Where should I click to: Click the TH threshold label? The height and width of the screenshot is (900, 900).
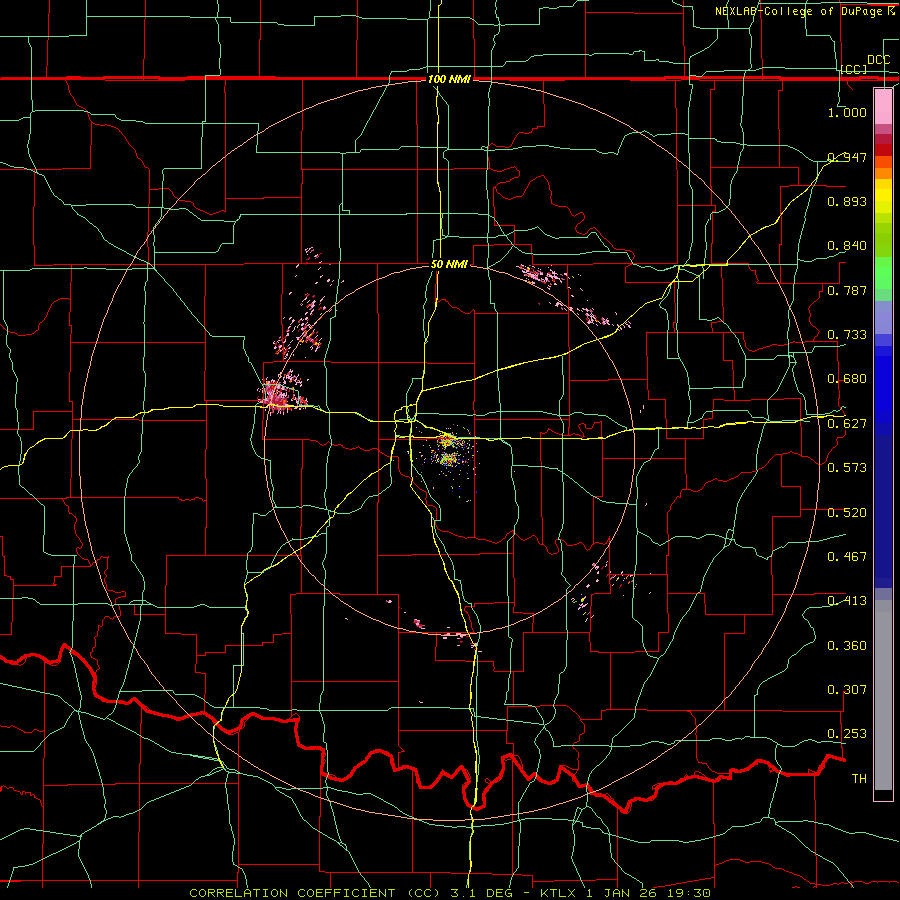[x=859, y=779]
